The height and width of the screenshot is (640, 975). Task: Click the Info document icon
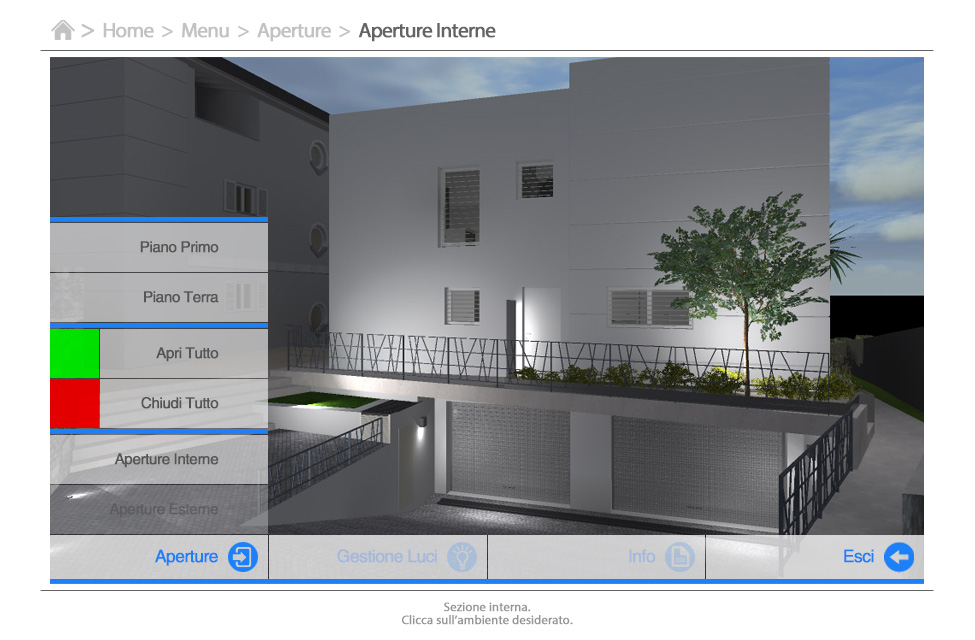tap(680, 557)
